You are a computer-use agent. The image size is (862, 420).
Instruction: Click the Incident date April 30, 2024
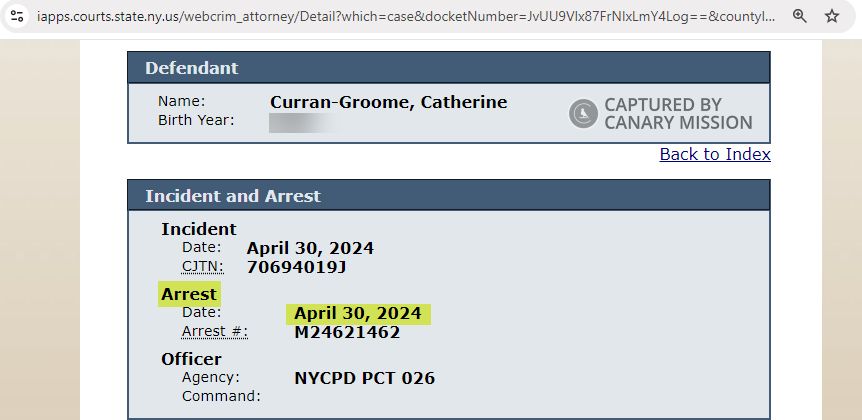310,248
